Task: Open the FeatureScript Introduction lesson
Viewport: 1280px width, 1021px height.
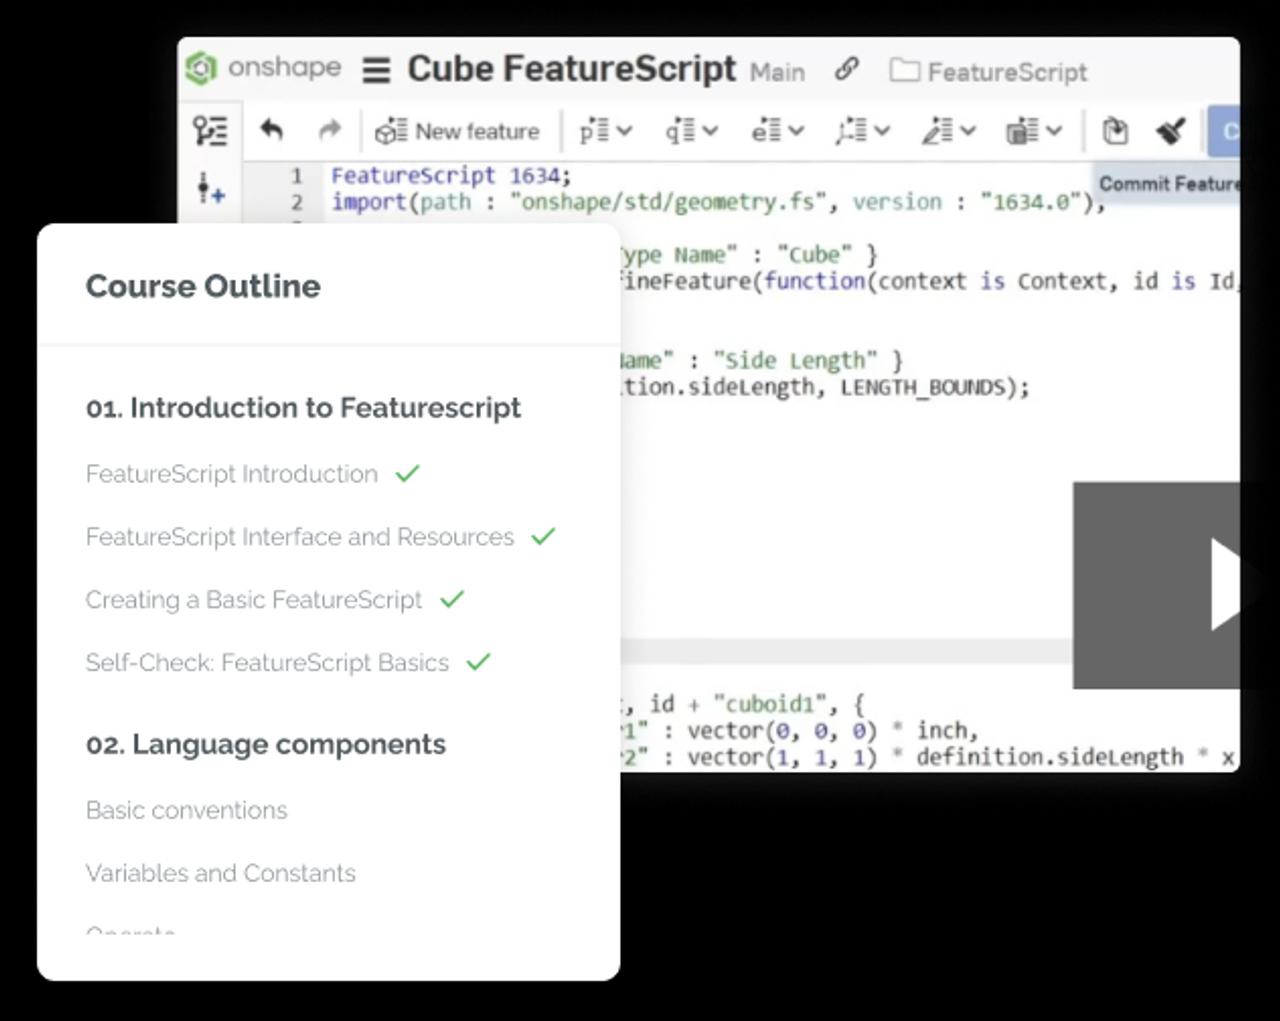Action: [x=232, y=474]
